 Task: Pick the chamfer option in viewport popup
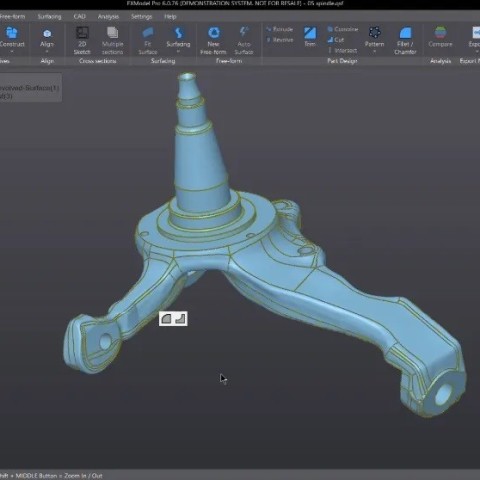pyautogui.click(x=180, y=319)
